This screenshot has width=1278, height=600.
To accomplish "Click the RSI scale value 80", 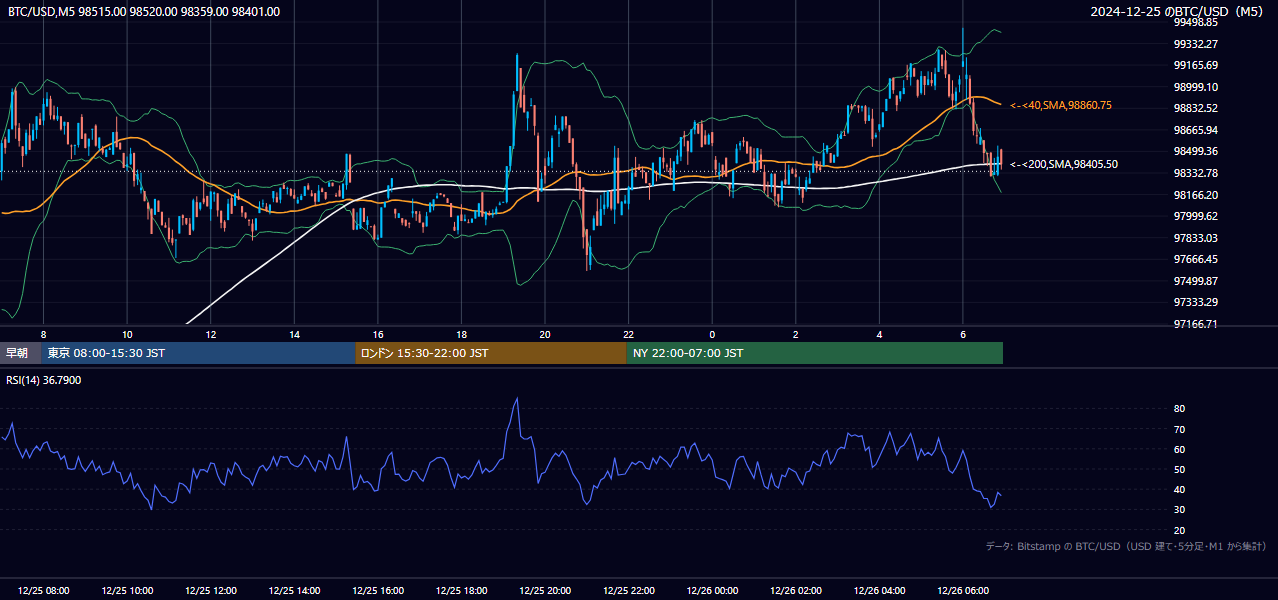I will 1179,409.
